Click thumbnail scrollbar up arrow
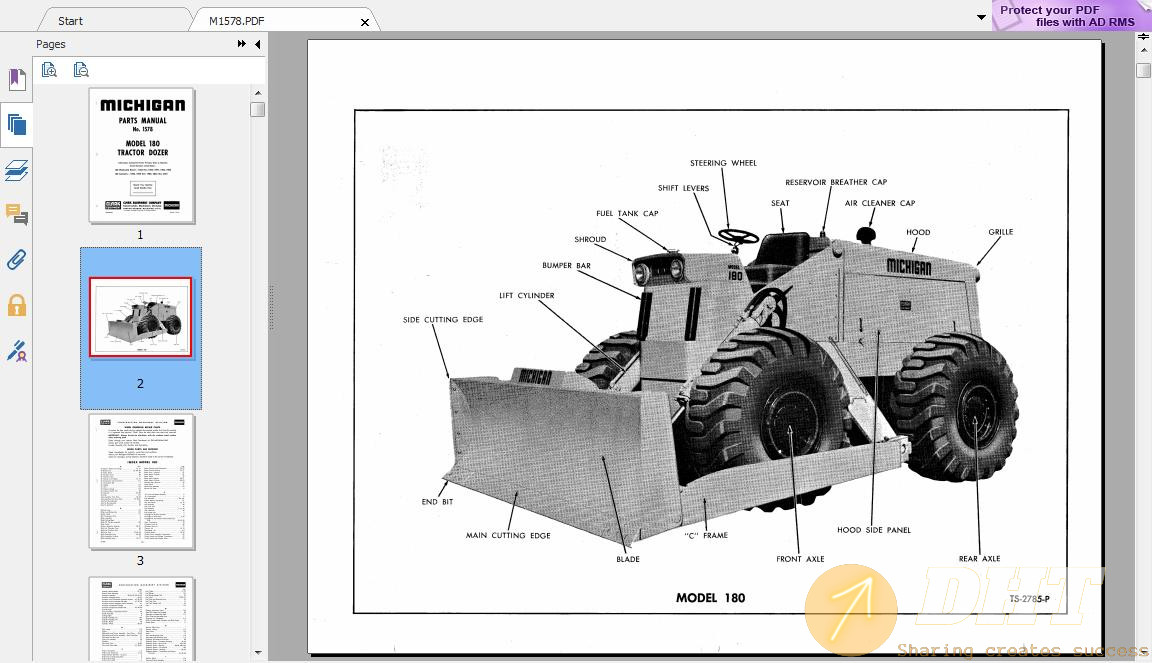 [x=258, y=93]
